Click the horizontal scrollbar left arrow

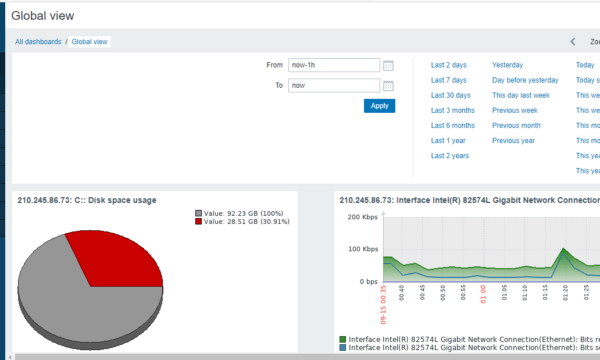point(10,357)
